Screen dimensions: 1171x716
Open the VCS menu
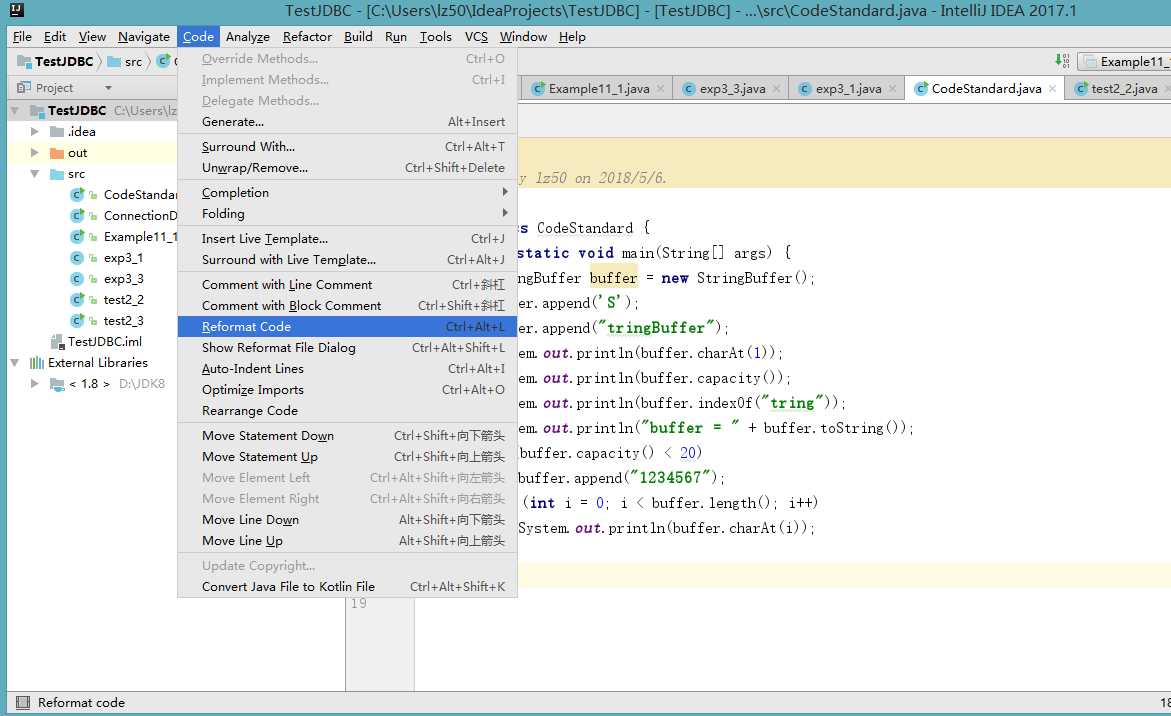[x=476, y=37]
